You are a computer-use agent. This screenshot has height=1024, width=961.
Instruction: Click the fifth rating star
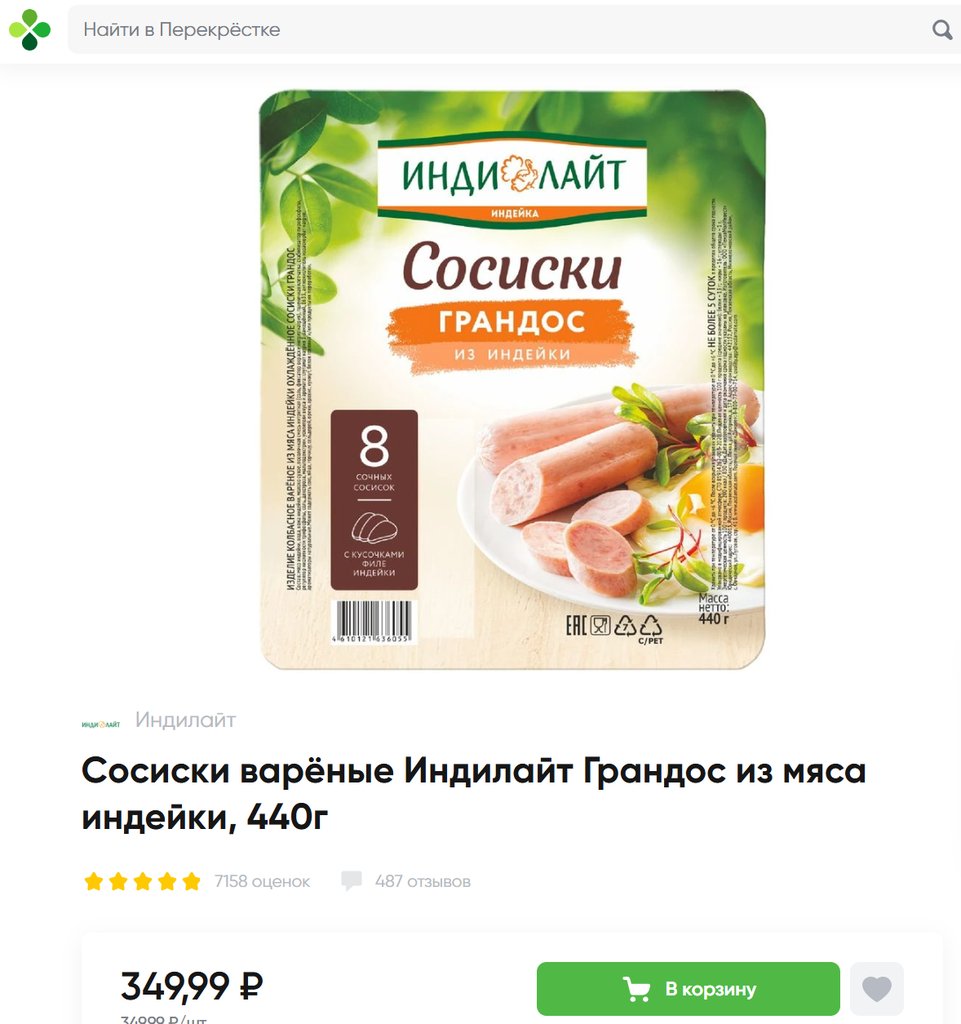coord(191,881)
